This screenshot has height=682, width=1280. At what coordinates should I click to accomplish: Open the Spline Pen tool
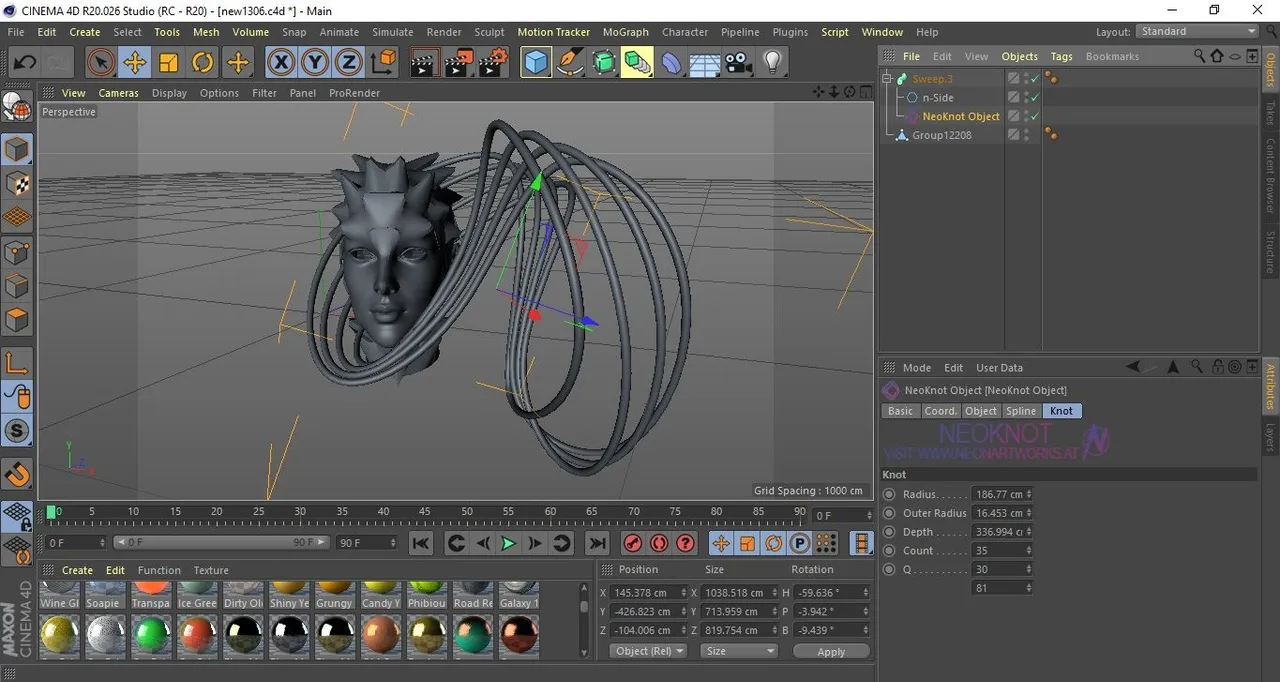pos(571,63)
